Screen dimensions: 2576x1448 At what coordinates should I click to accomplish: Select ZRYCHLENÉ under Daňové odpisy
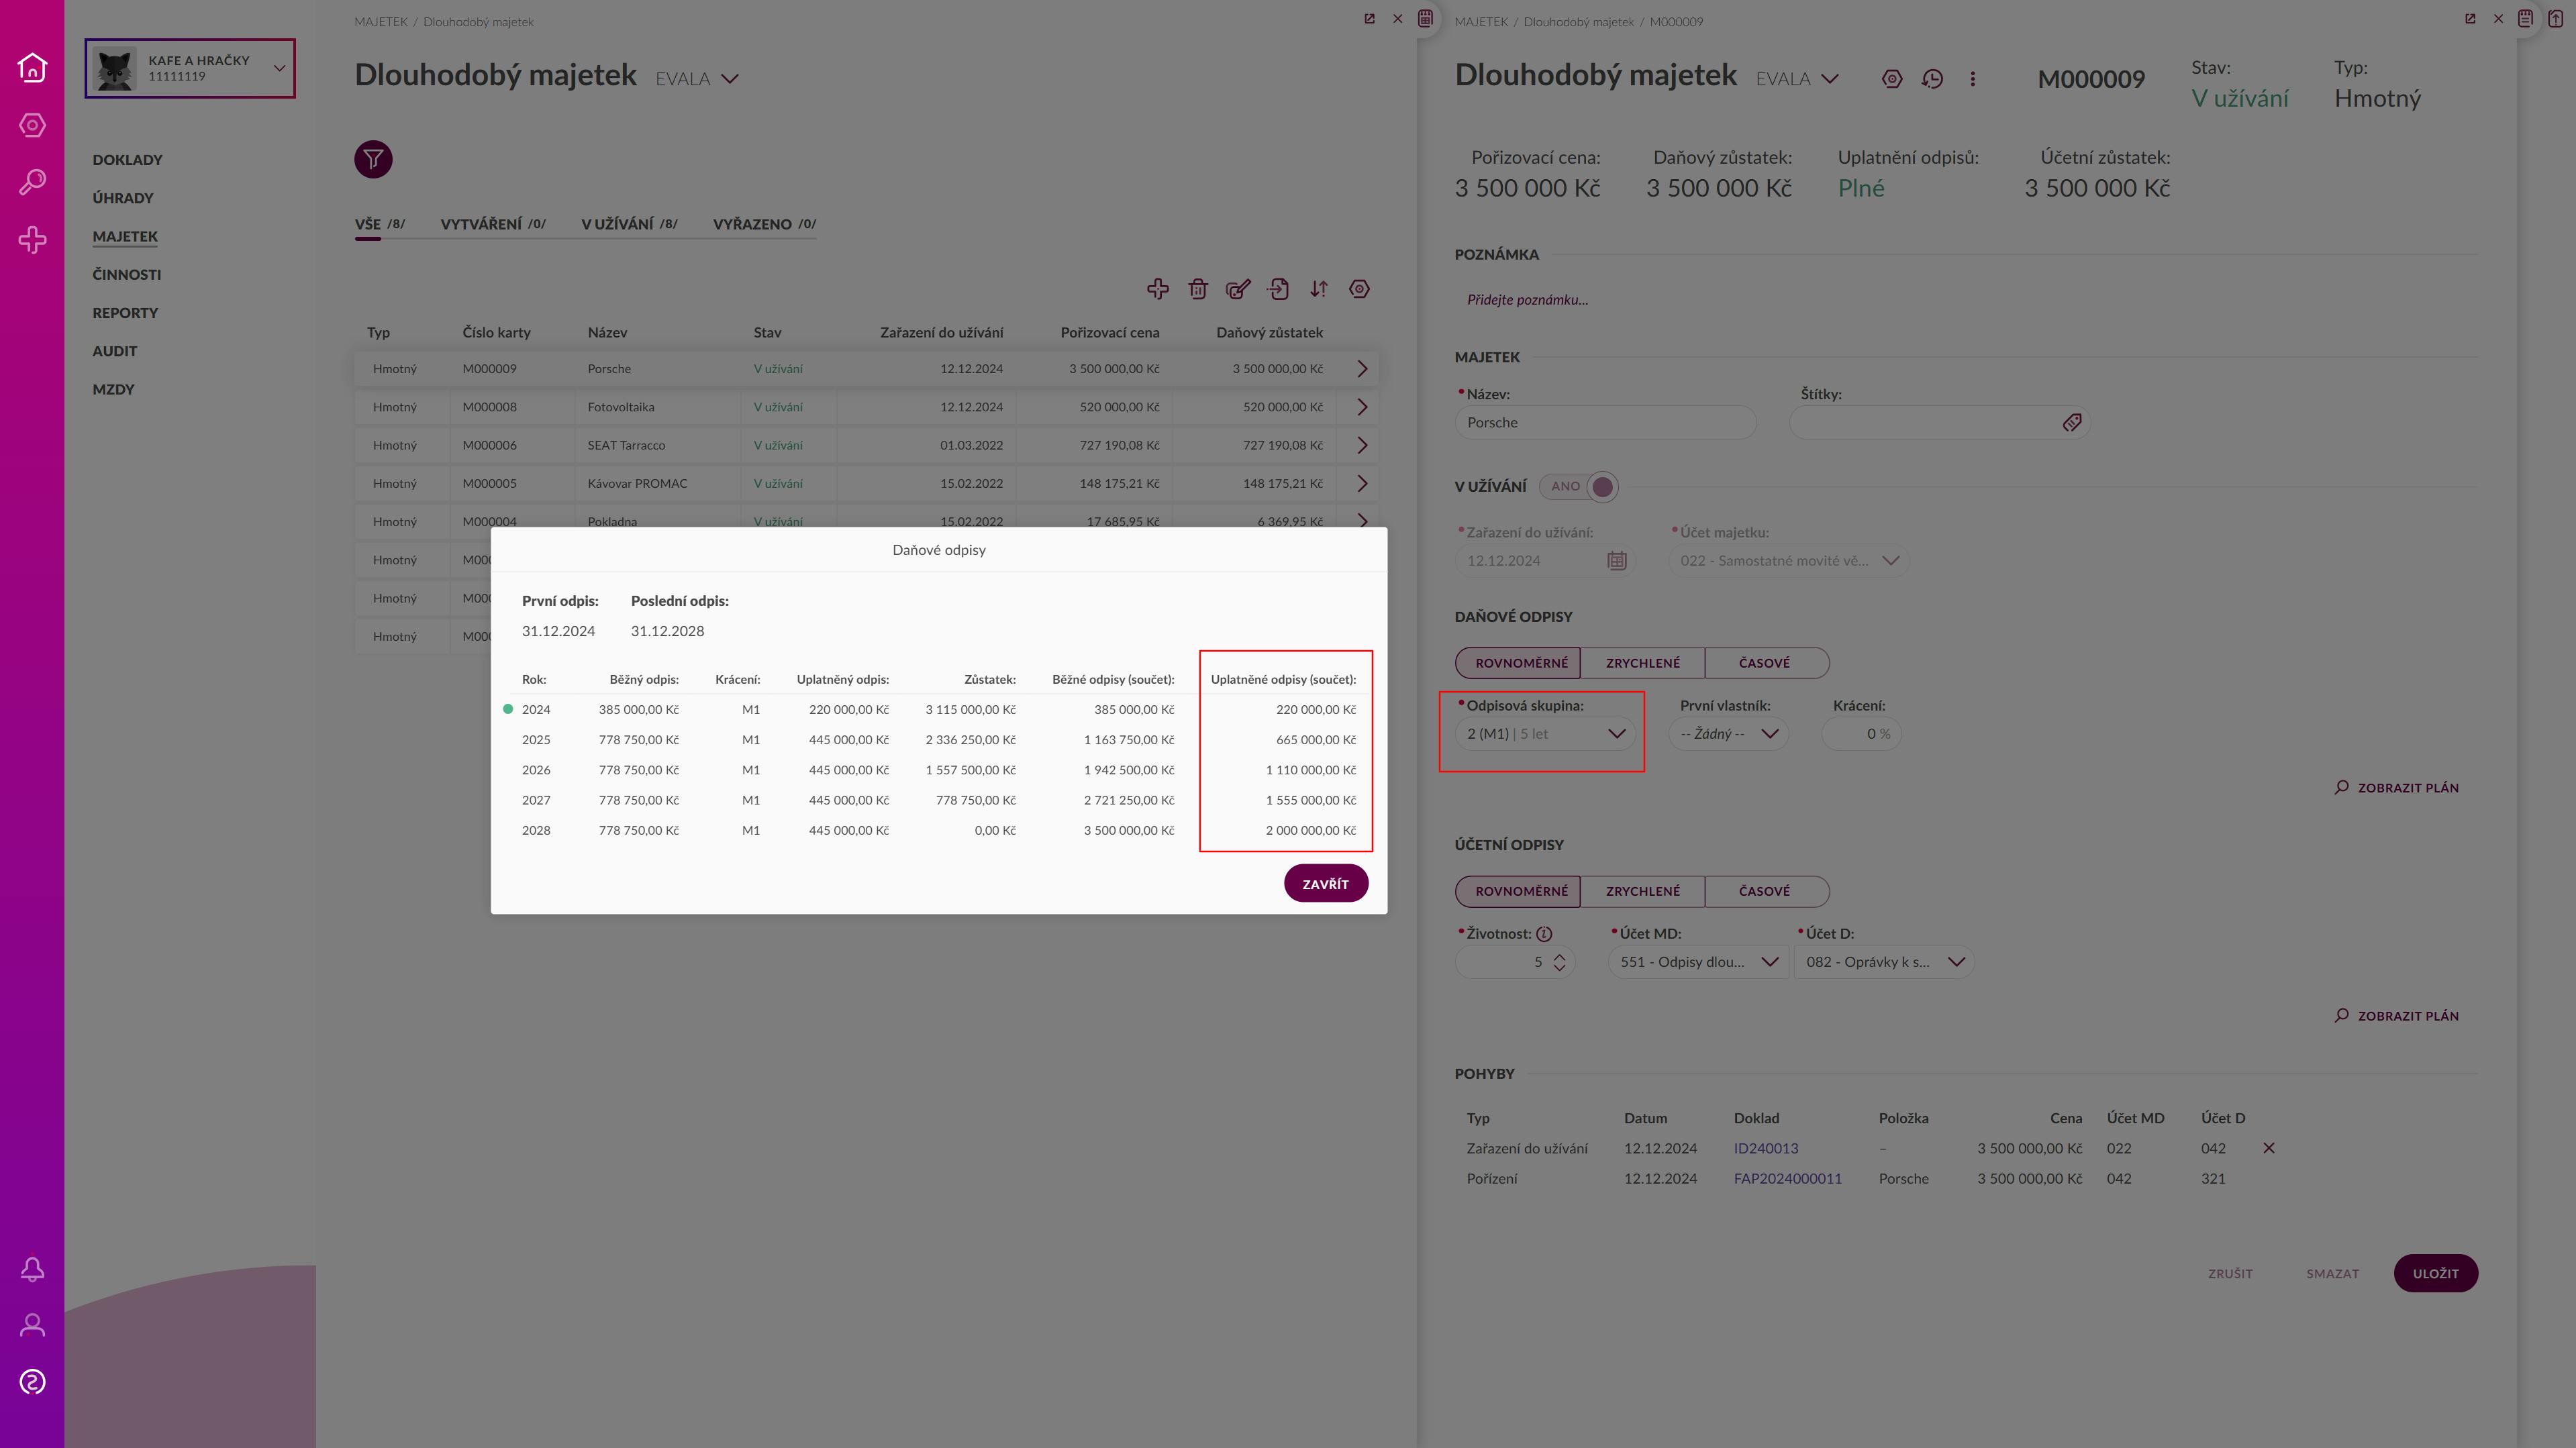coord(1642,663)
